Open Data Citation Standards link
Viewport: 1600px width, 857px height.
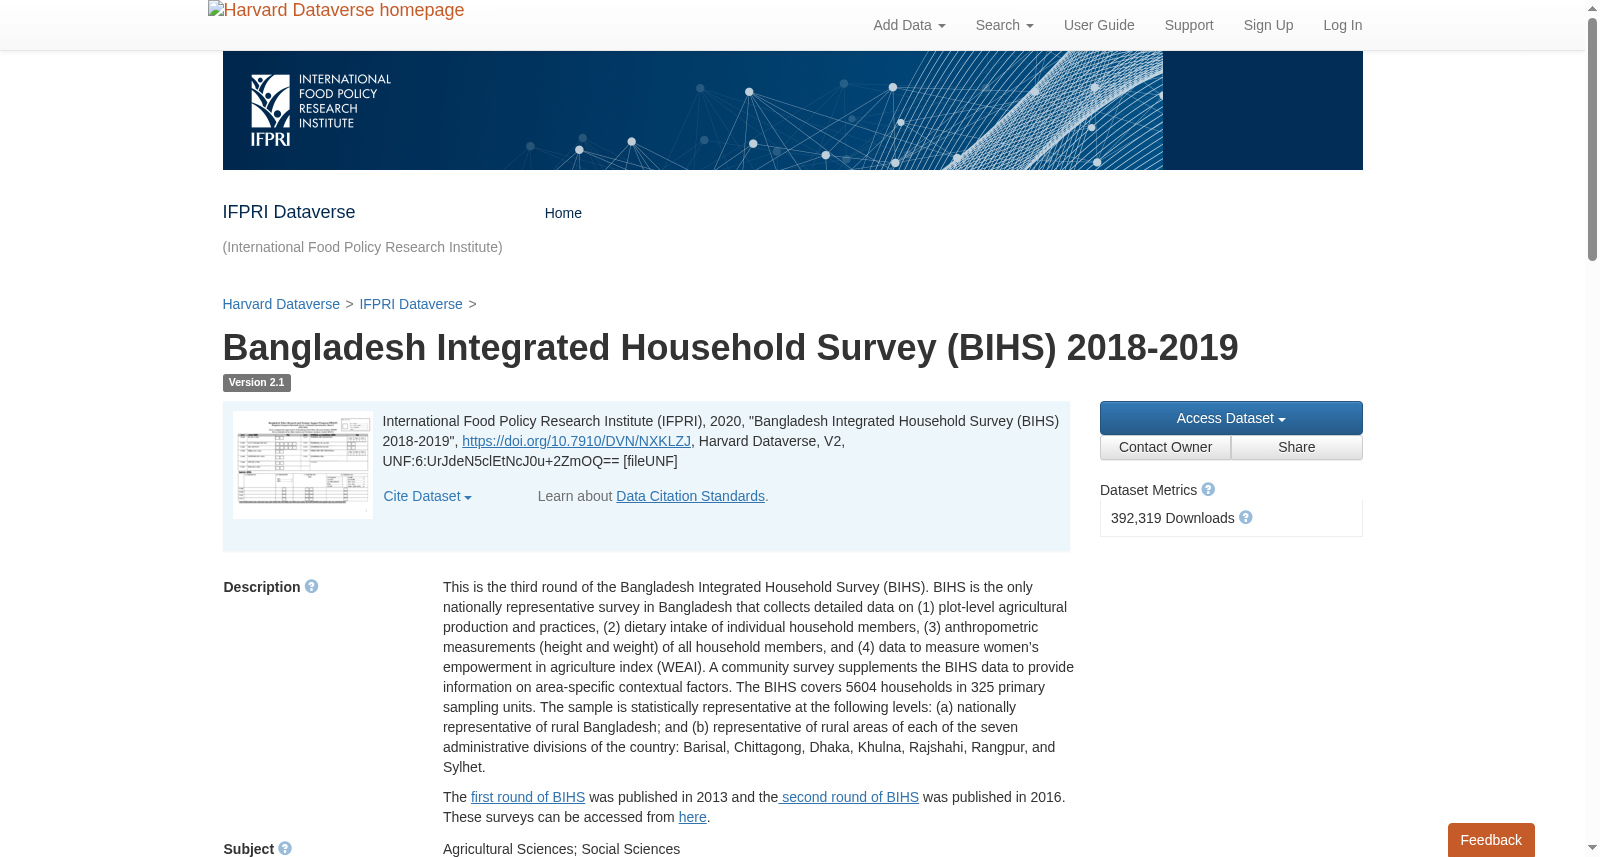pyautogui.click(x=690, y=496)
